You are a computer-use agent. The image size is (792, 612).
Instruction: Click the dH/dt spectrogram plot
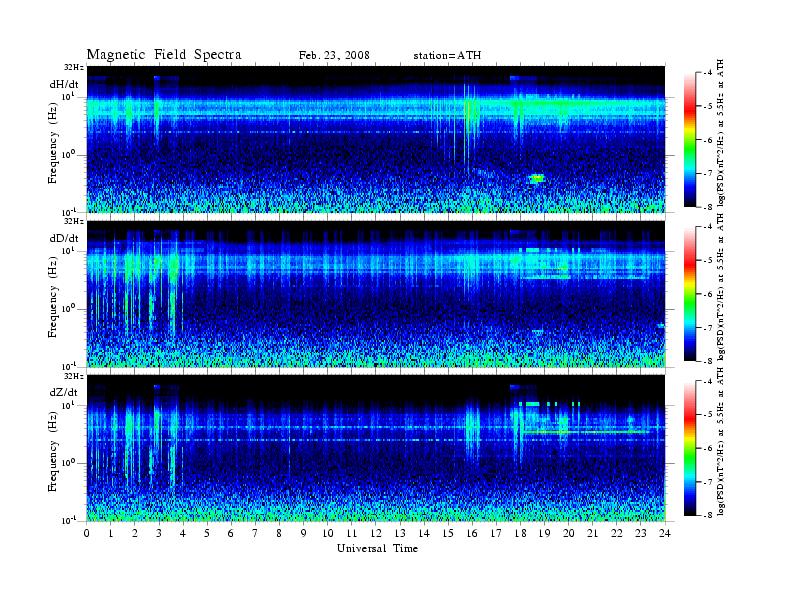tap(376, 139)
